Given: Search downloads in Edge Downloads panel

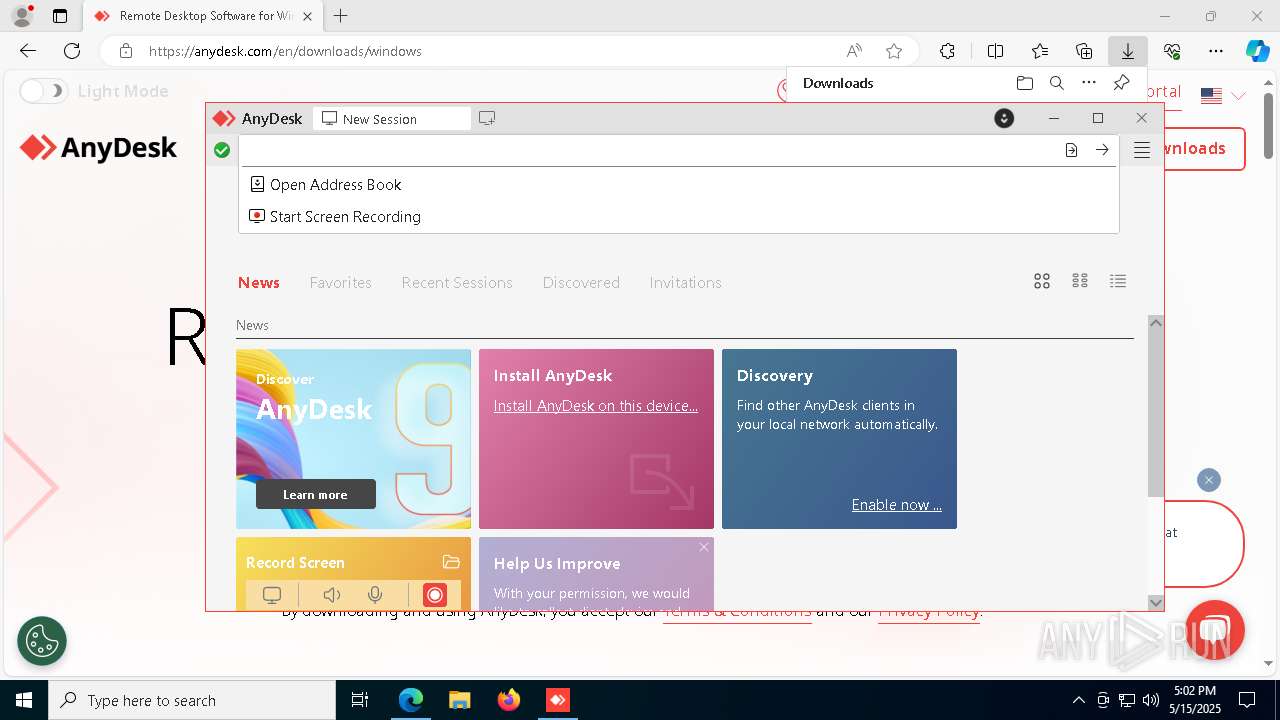Looking at the screenshot, I should click(1056, 83).
